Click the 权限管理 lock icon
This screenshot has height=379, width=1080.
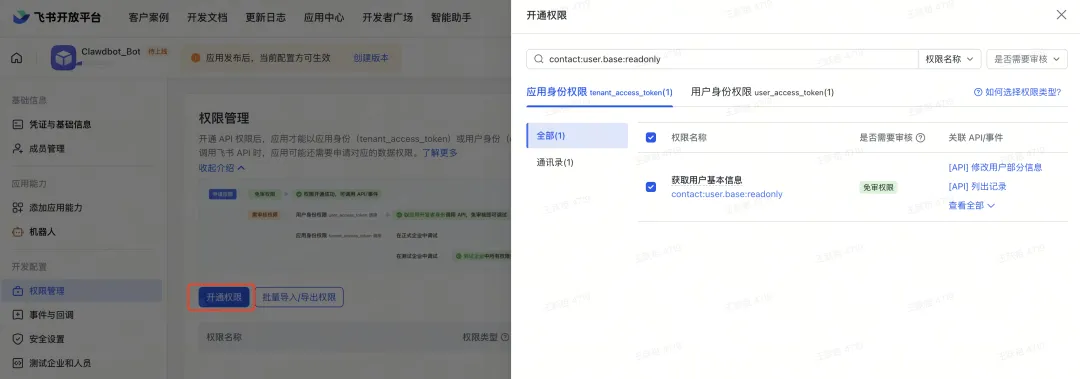click(18, 291)
